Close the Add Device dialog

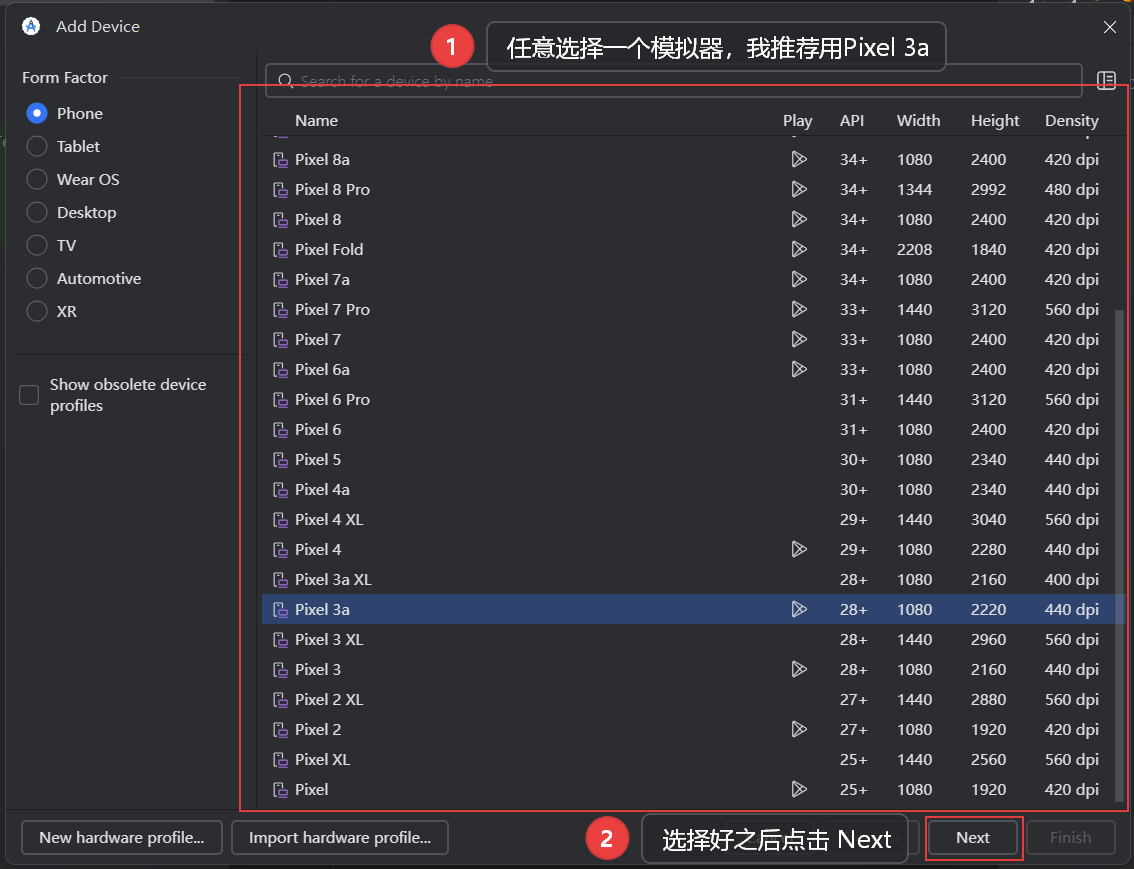click(1109, 27)
